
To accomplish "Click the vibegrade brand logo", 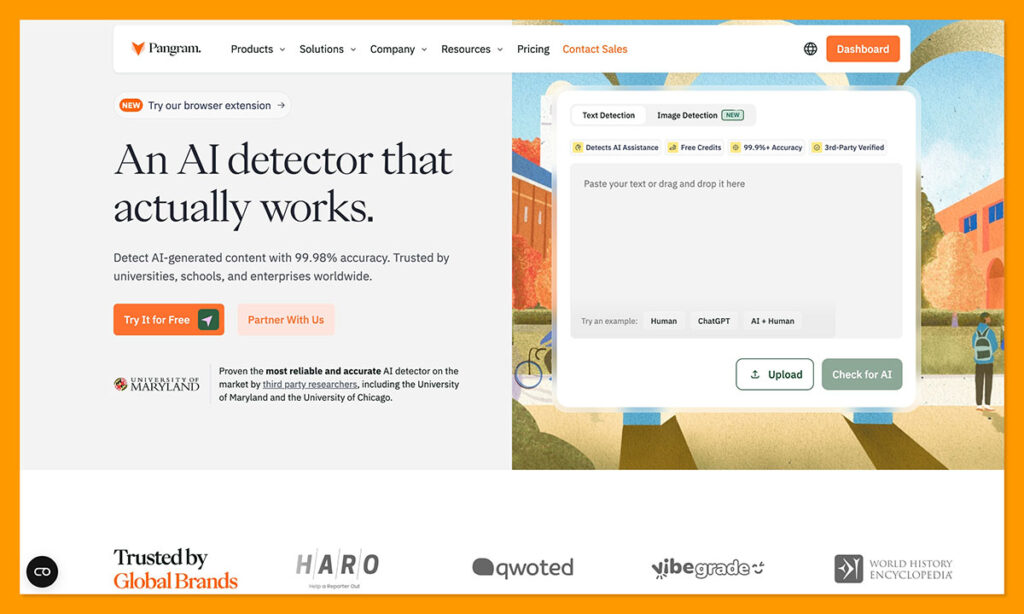I will tap(708, 568).
